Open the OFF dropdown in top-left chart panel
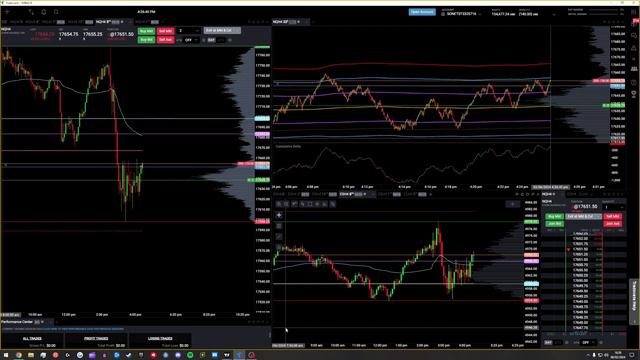640x360 pixels. tap(191, 40)
